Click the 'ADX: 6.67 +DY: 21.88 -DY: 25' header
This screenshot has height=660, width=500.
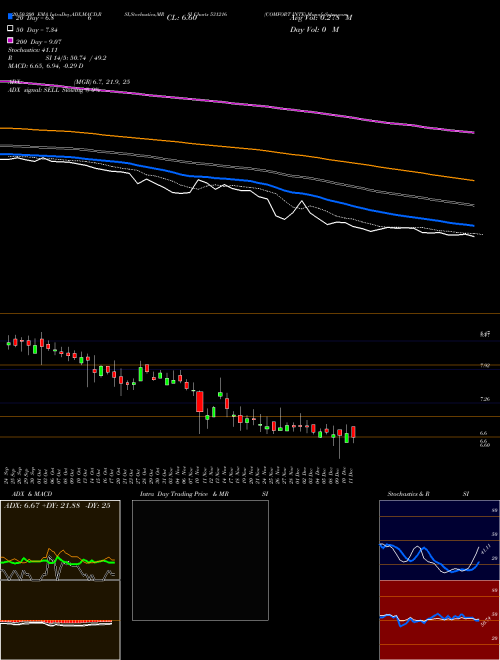pyautogui.click(x=57, y=505)
